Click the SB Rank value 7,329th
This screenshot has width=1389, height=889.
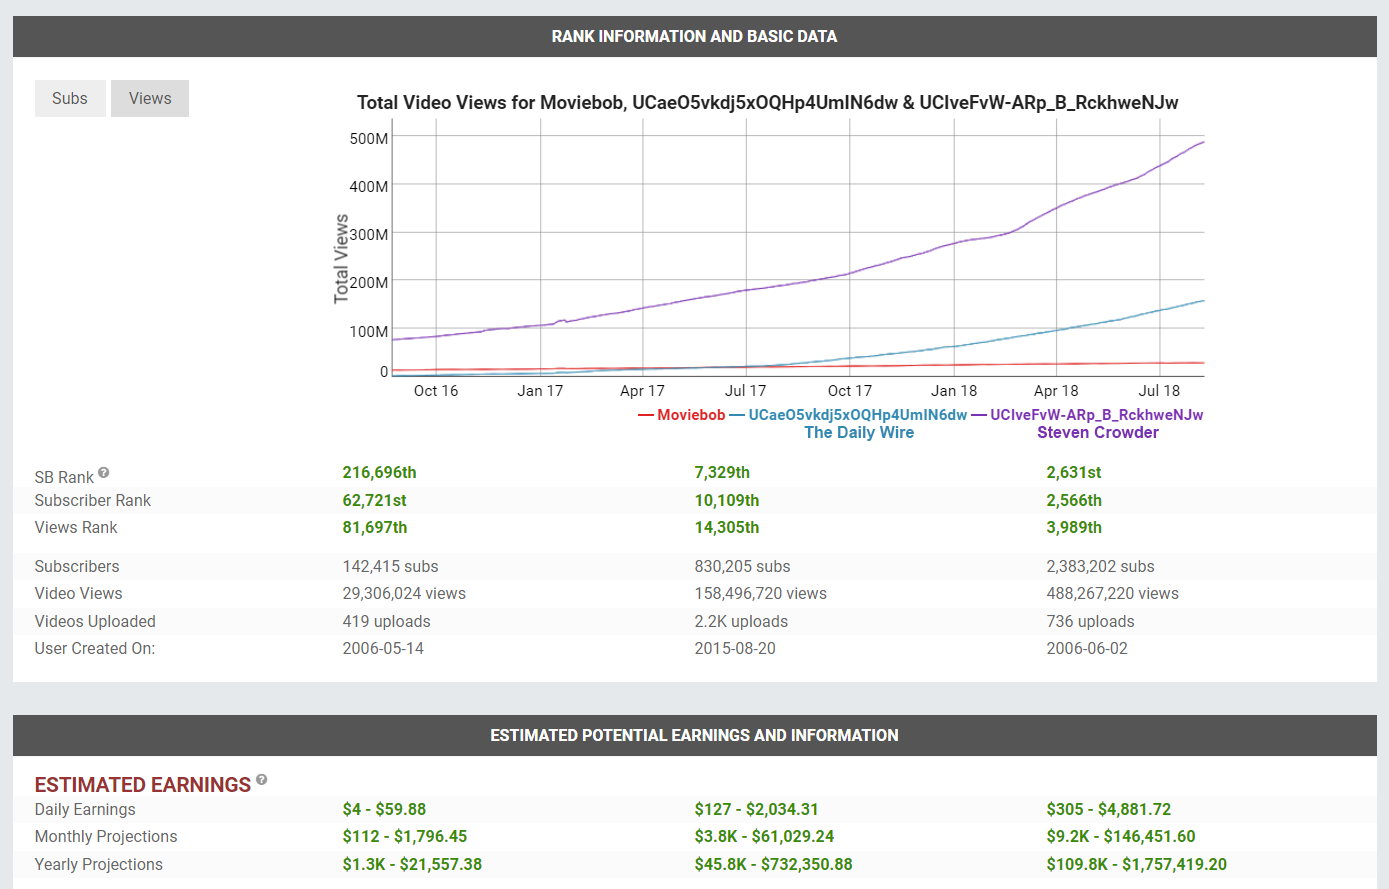[x=722, y=472]
